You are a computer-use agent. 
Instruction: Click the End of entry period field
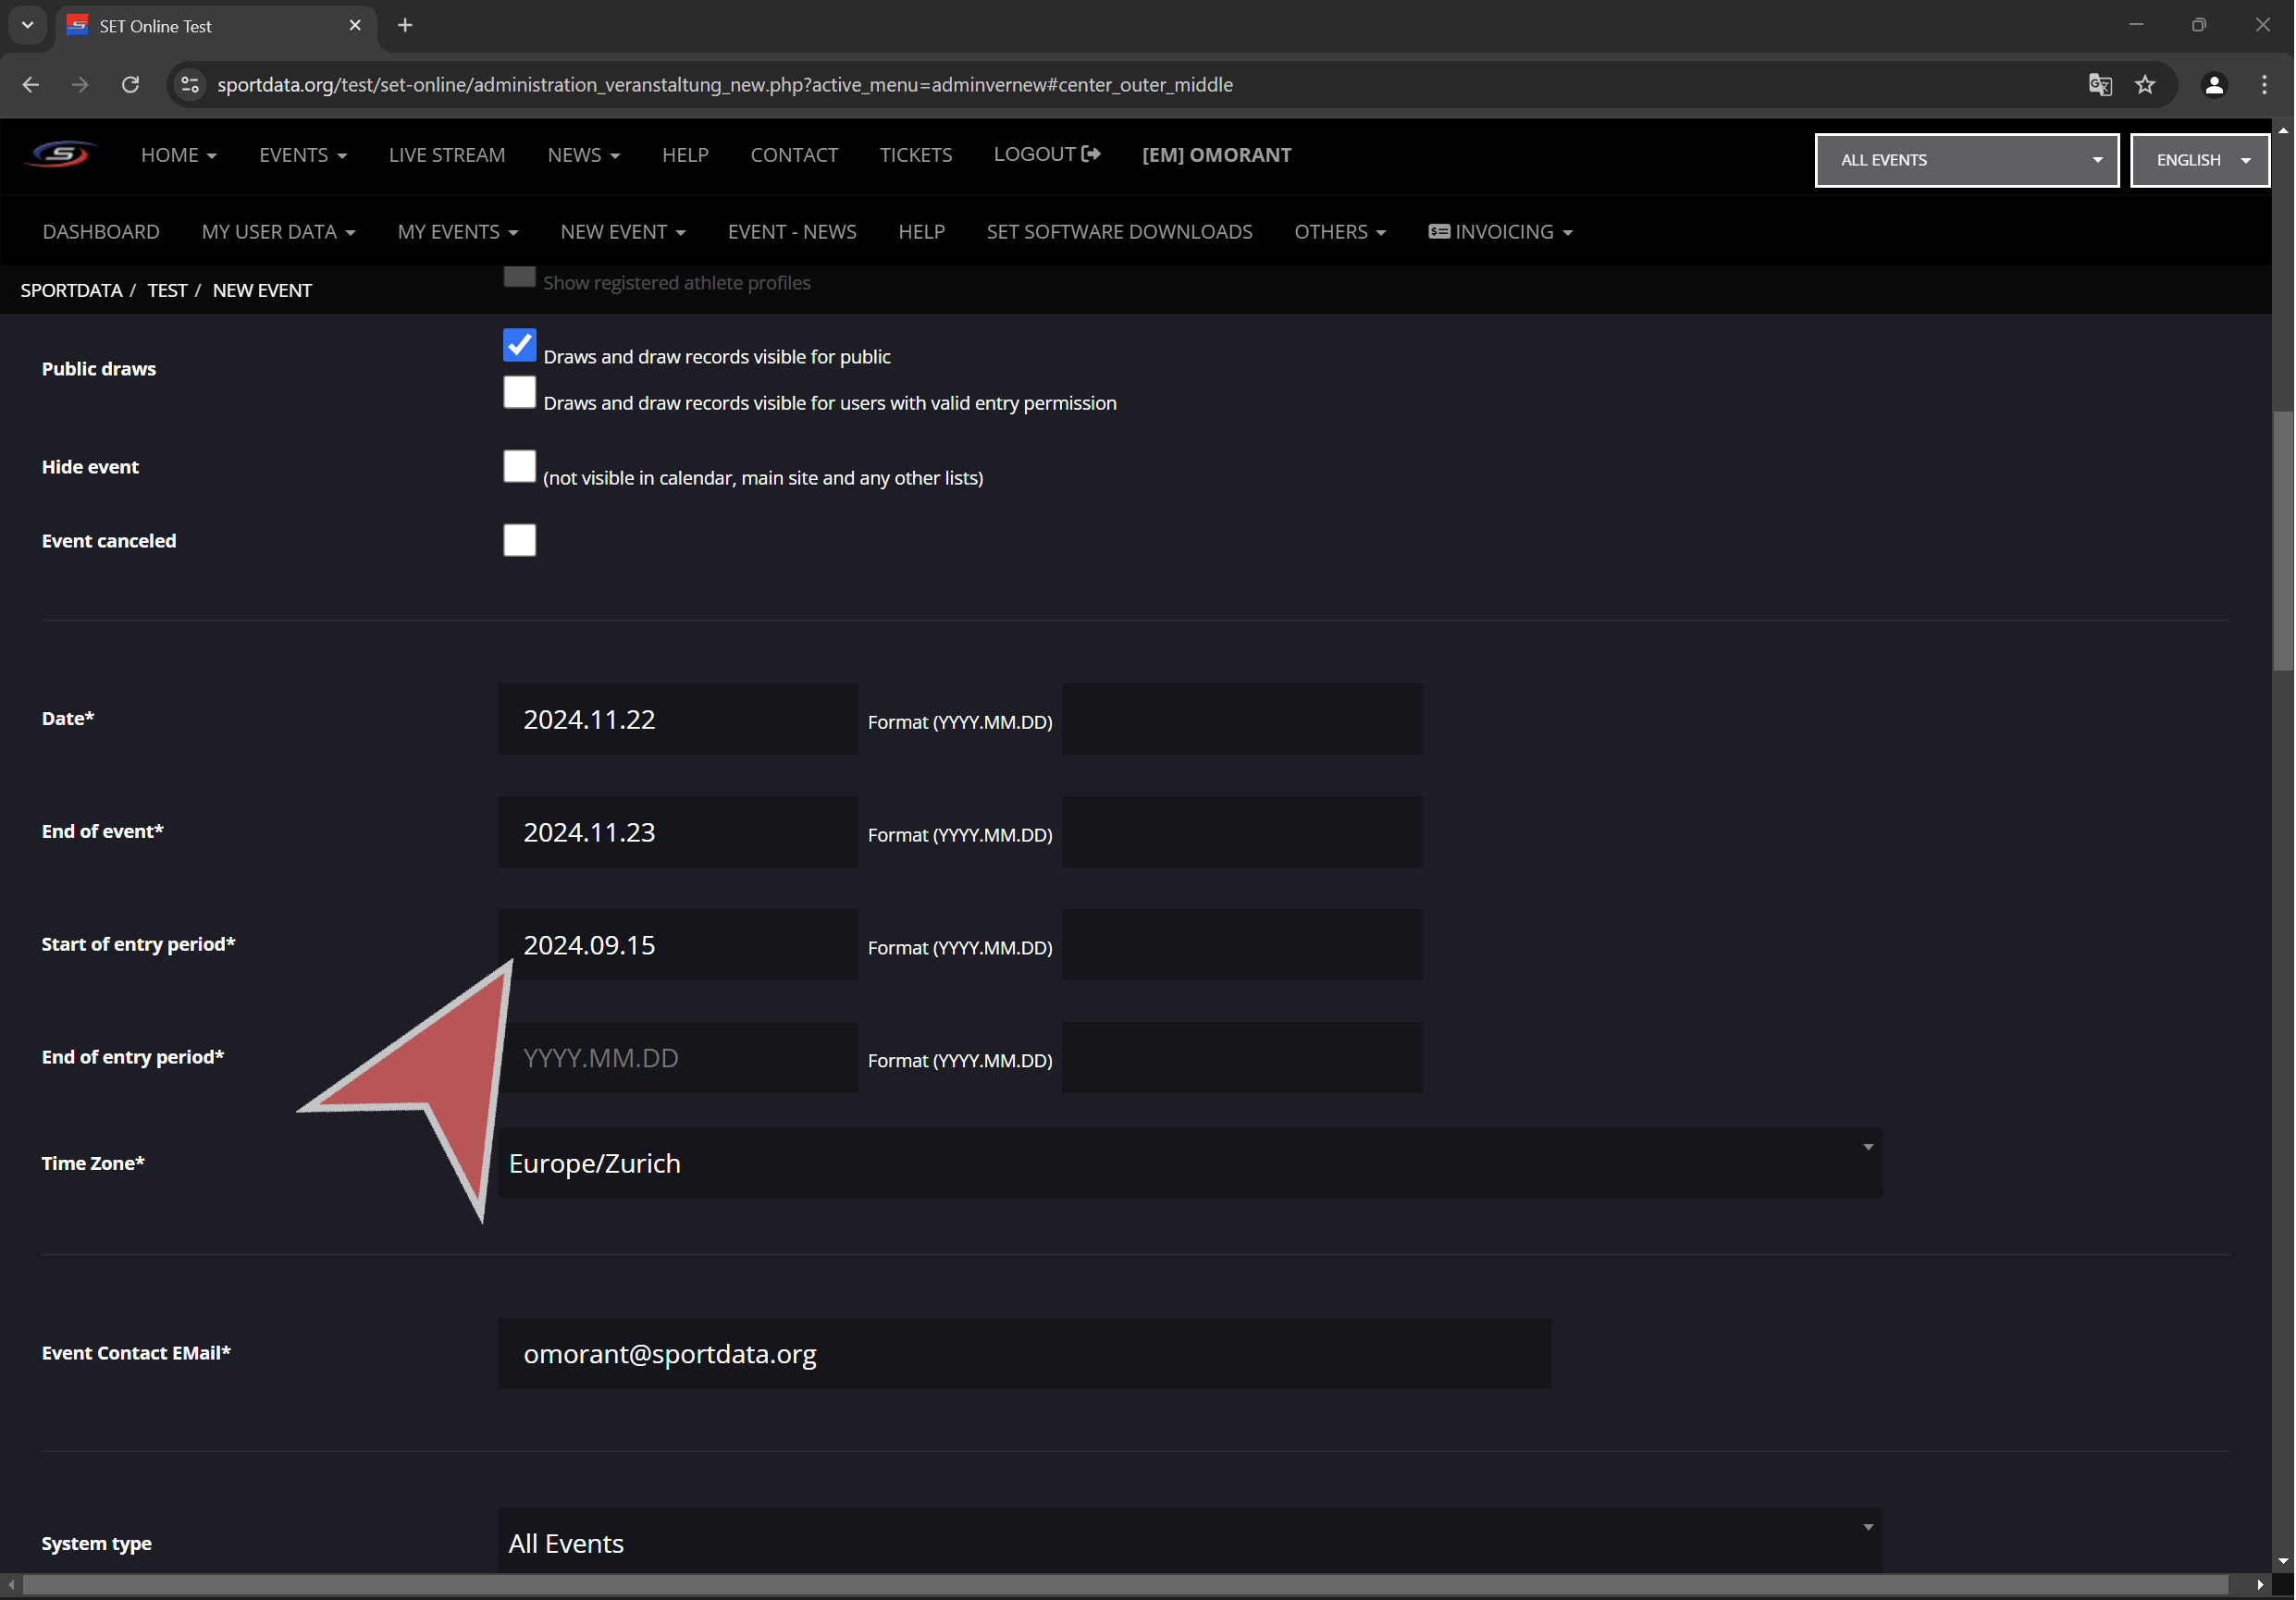[x=678, y=1058]
